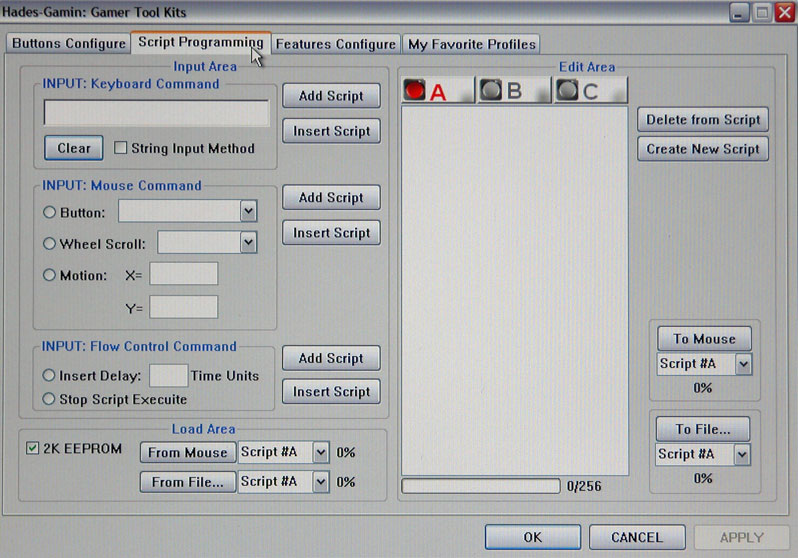
Task: Click the Time Units label
Action: (225, 376)
